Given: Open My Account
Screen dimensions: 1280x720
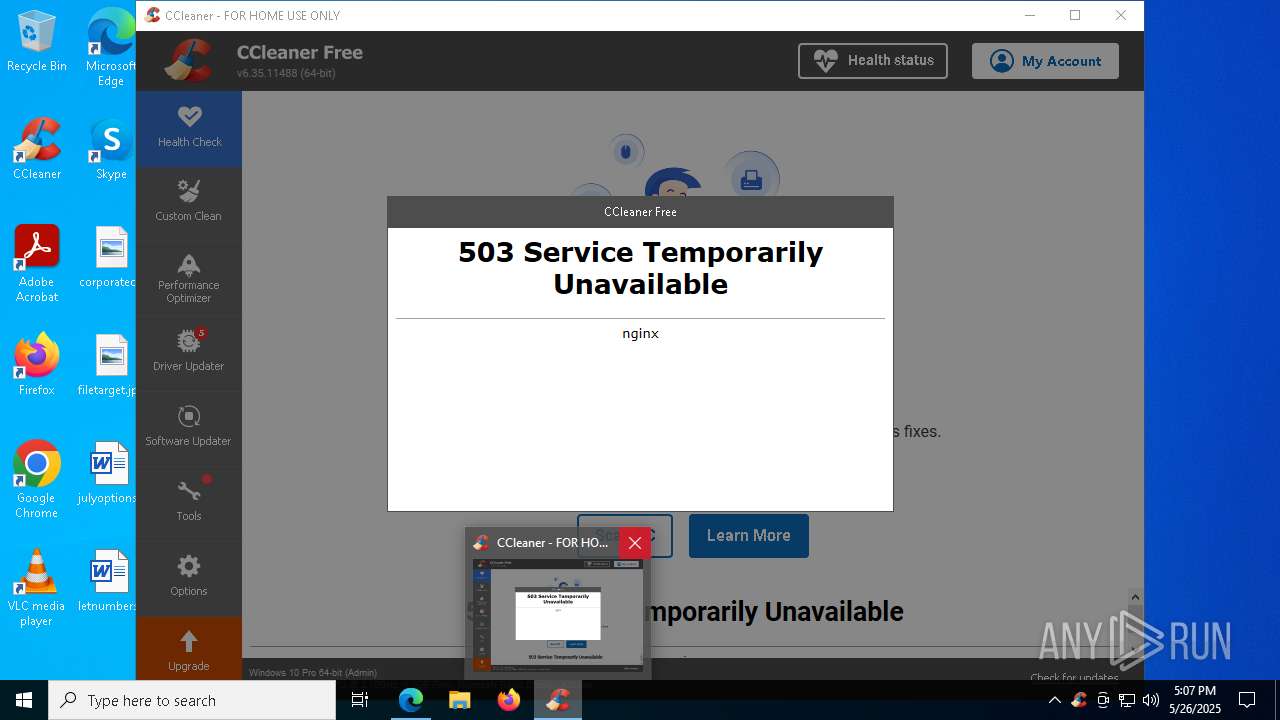Looking at the screenshot, I should coord(1045,61).
